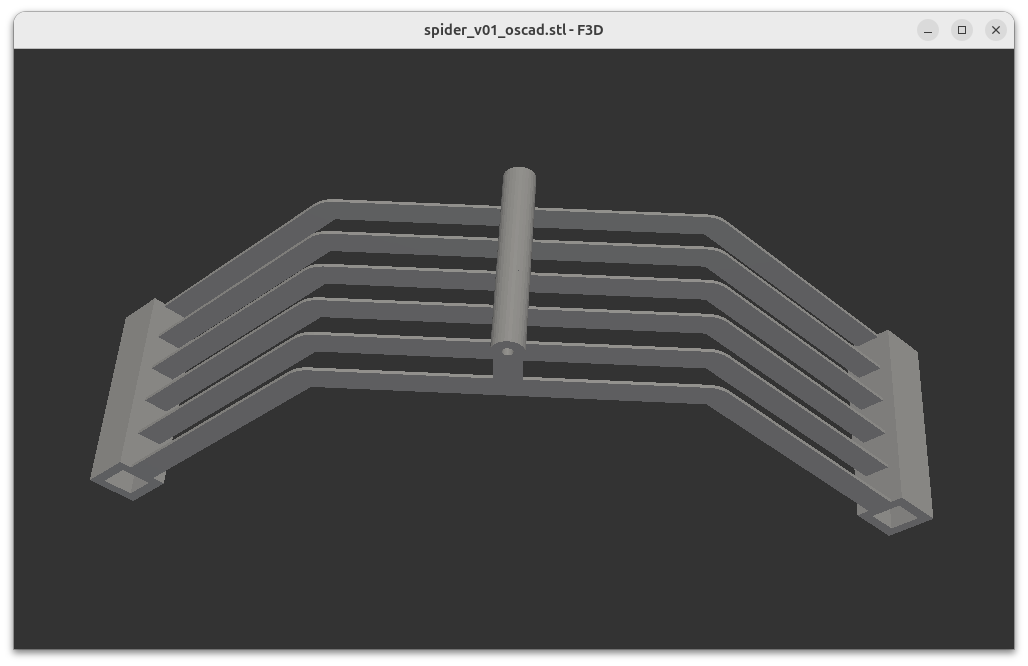Click the topmost bar right of the cylinder

pyautogui.click(x=620, y=213)
